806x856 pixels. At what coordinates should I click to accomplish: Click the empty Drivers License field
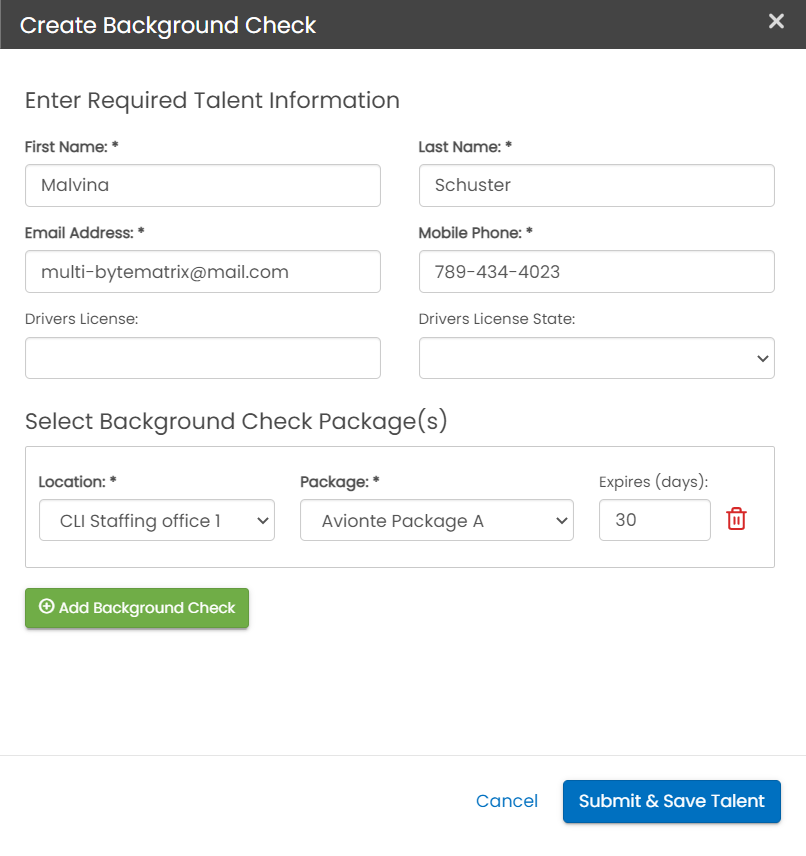tap(202, 357)
